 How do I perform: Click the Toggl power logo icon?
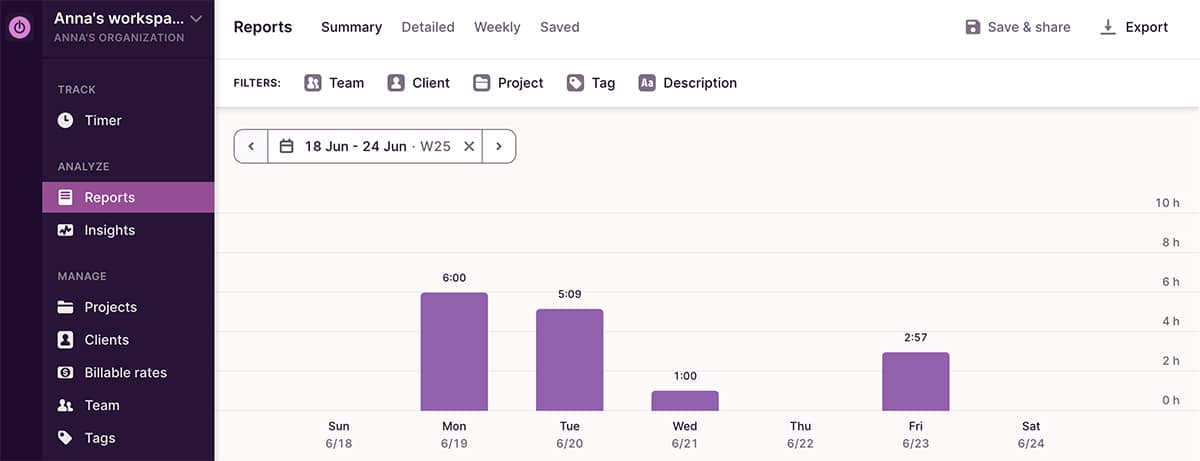[20, 28]
